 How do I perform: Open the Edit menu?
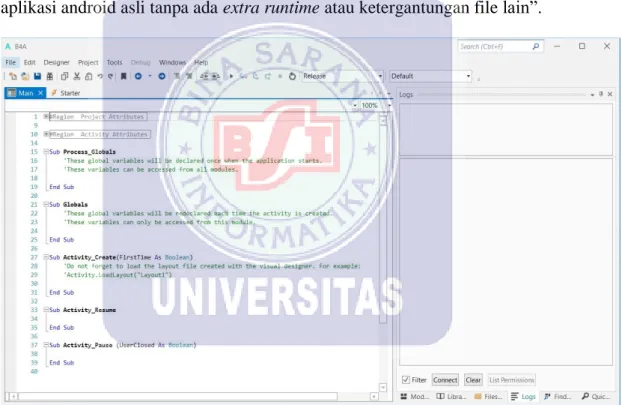(x=29, y=62)
